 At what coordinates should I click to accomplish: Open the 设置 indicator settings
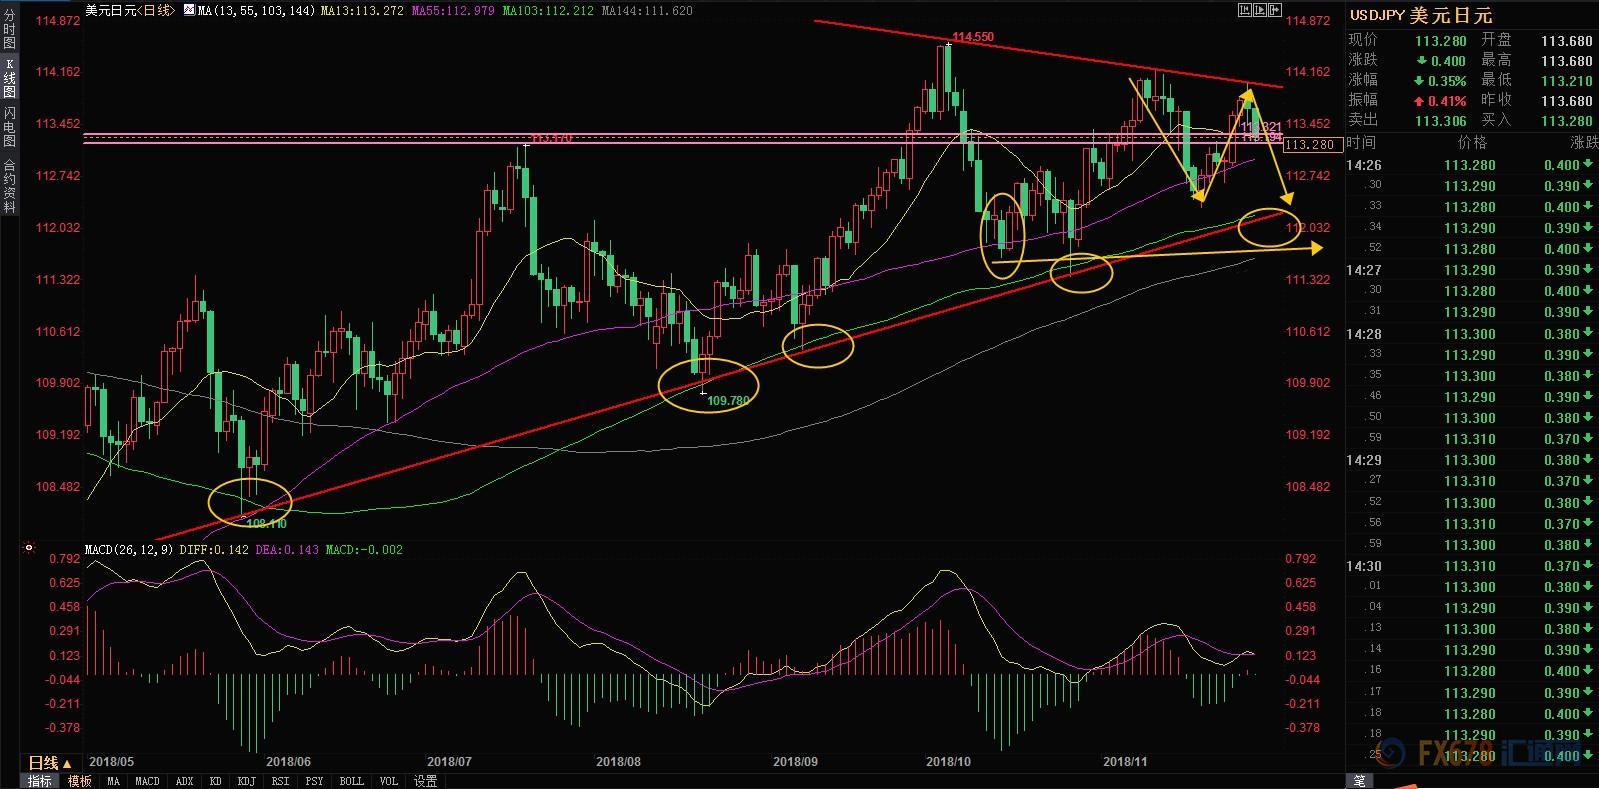point(425,781)
